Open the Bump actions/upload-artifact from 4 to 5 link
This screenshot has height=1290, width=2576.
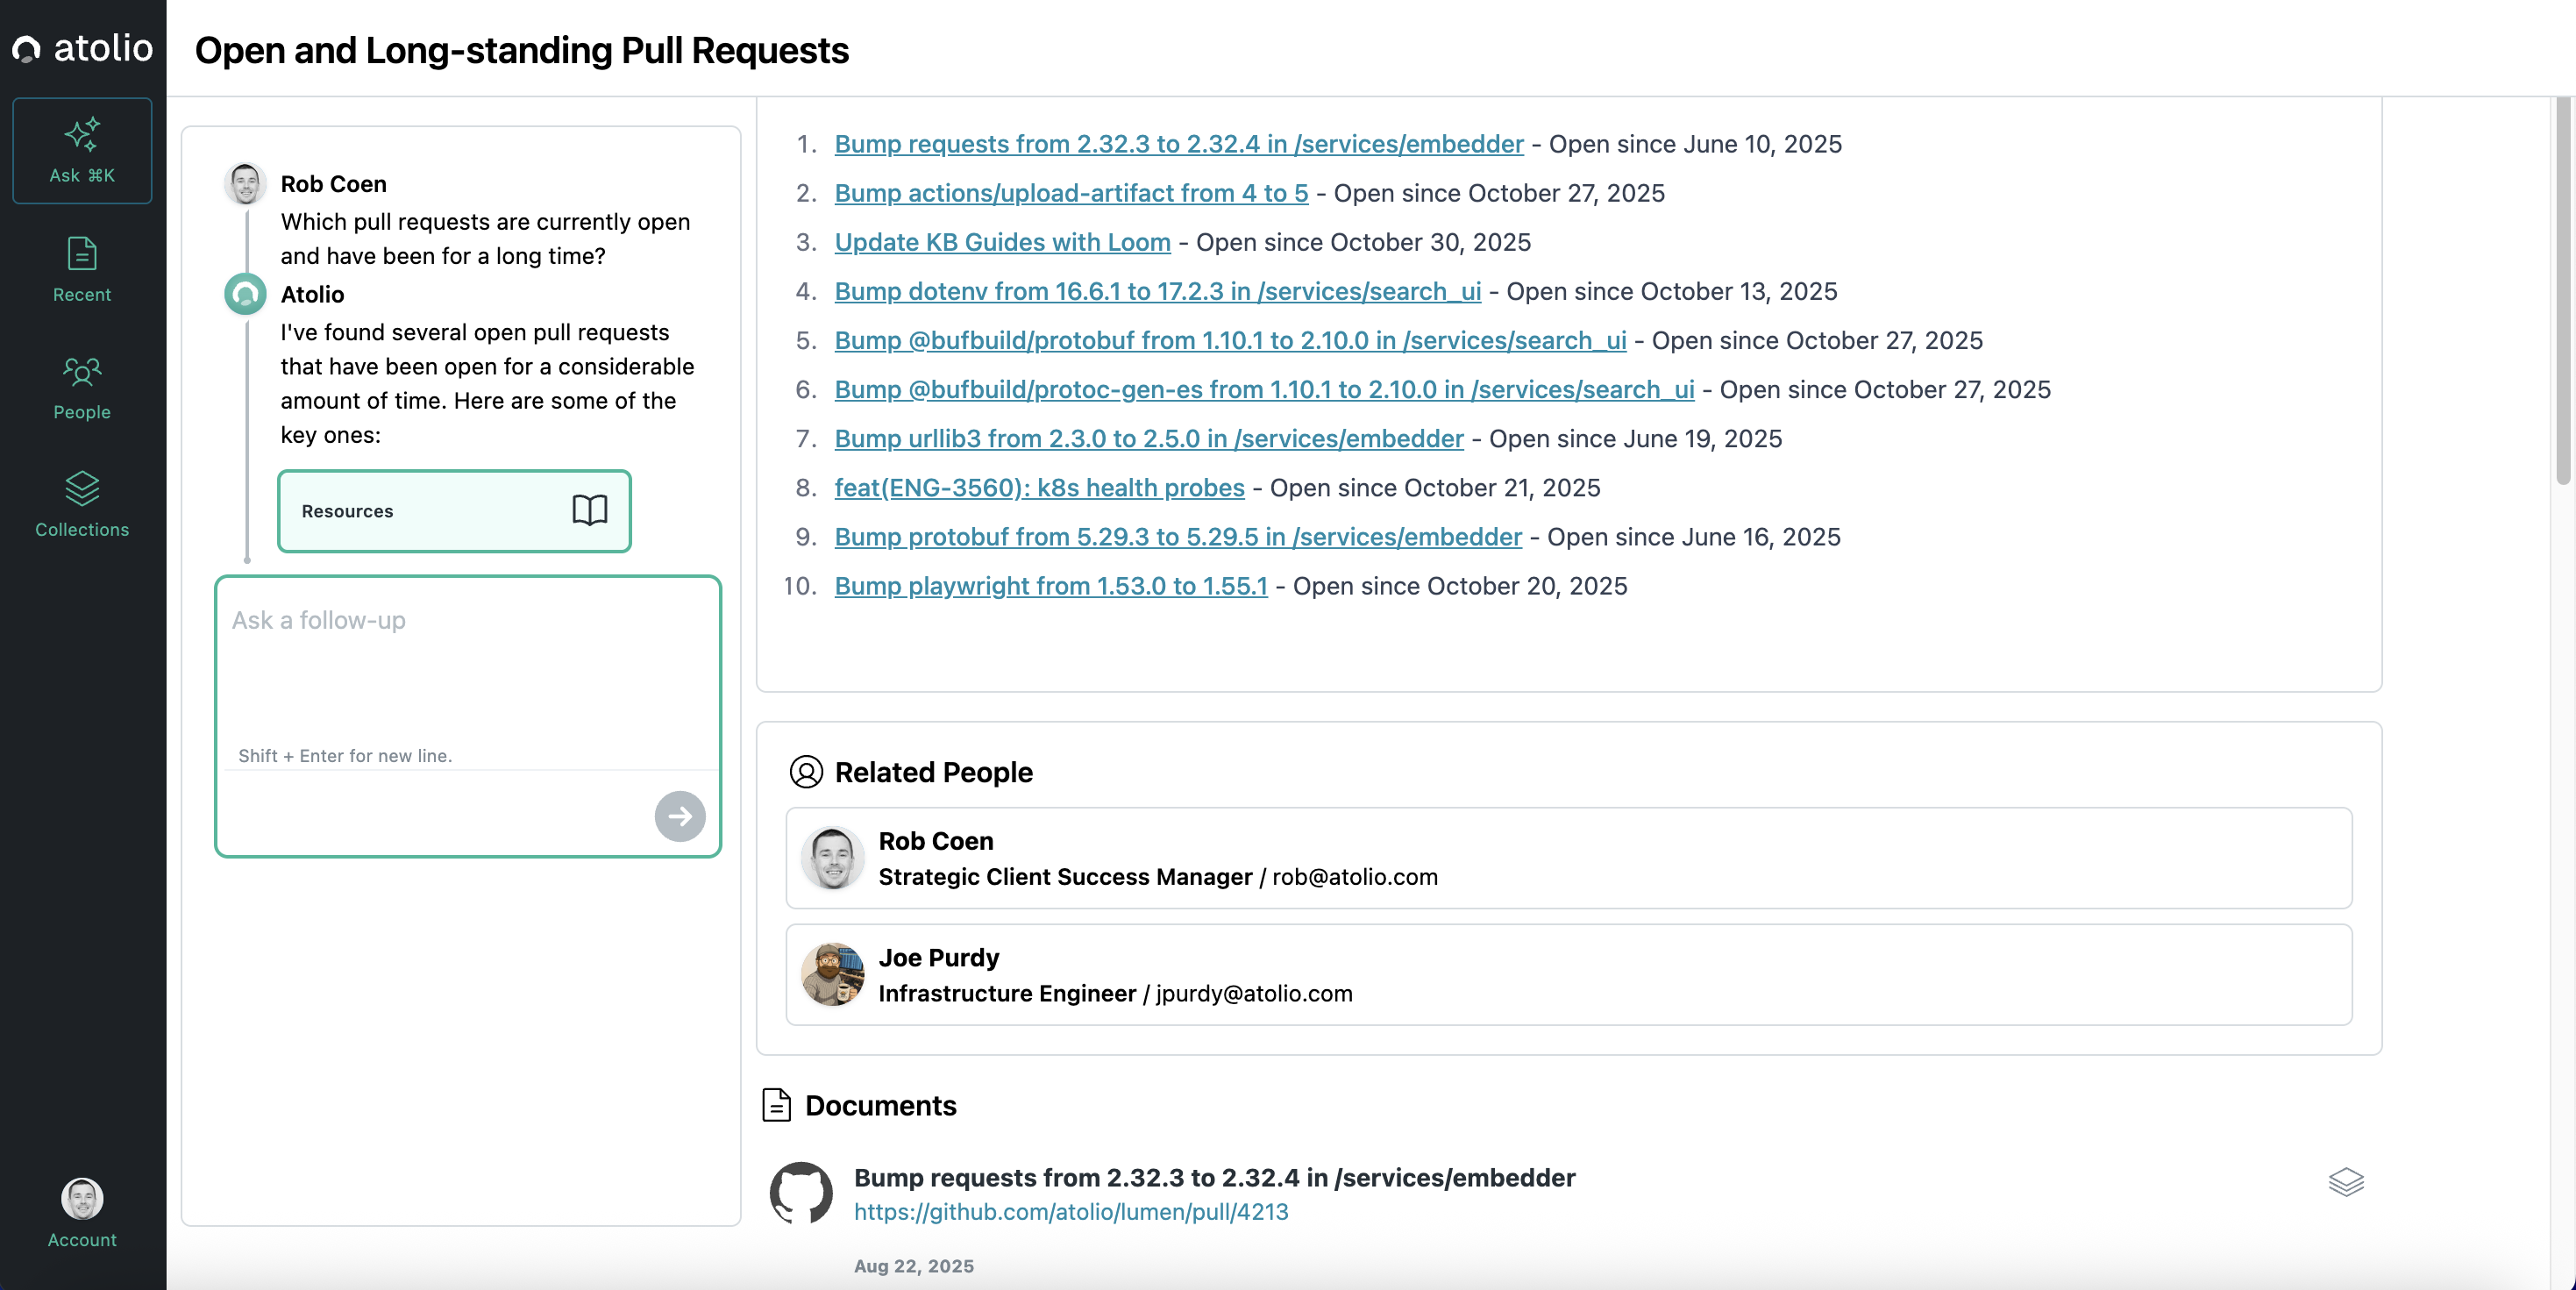coord(1070,193)
